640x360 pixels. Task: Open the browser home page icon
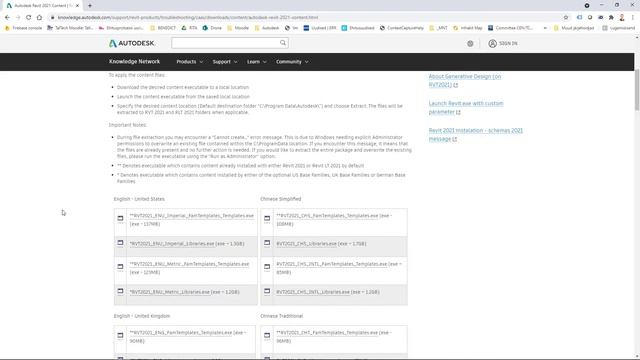[x=39, y=18]
